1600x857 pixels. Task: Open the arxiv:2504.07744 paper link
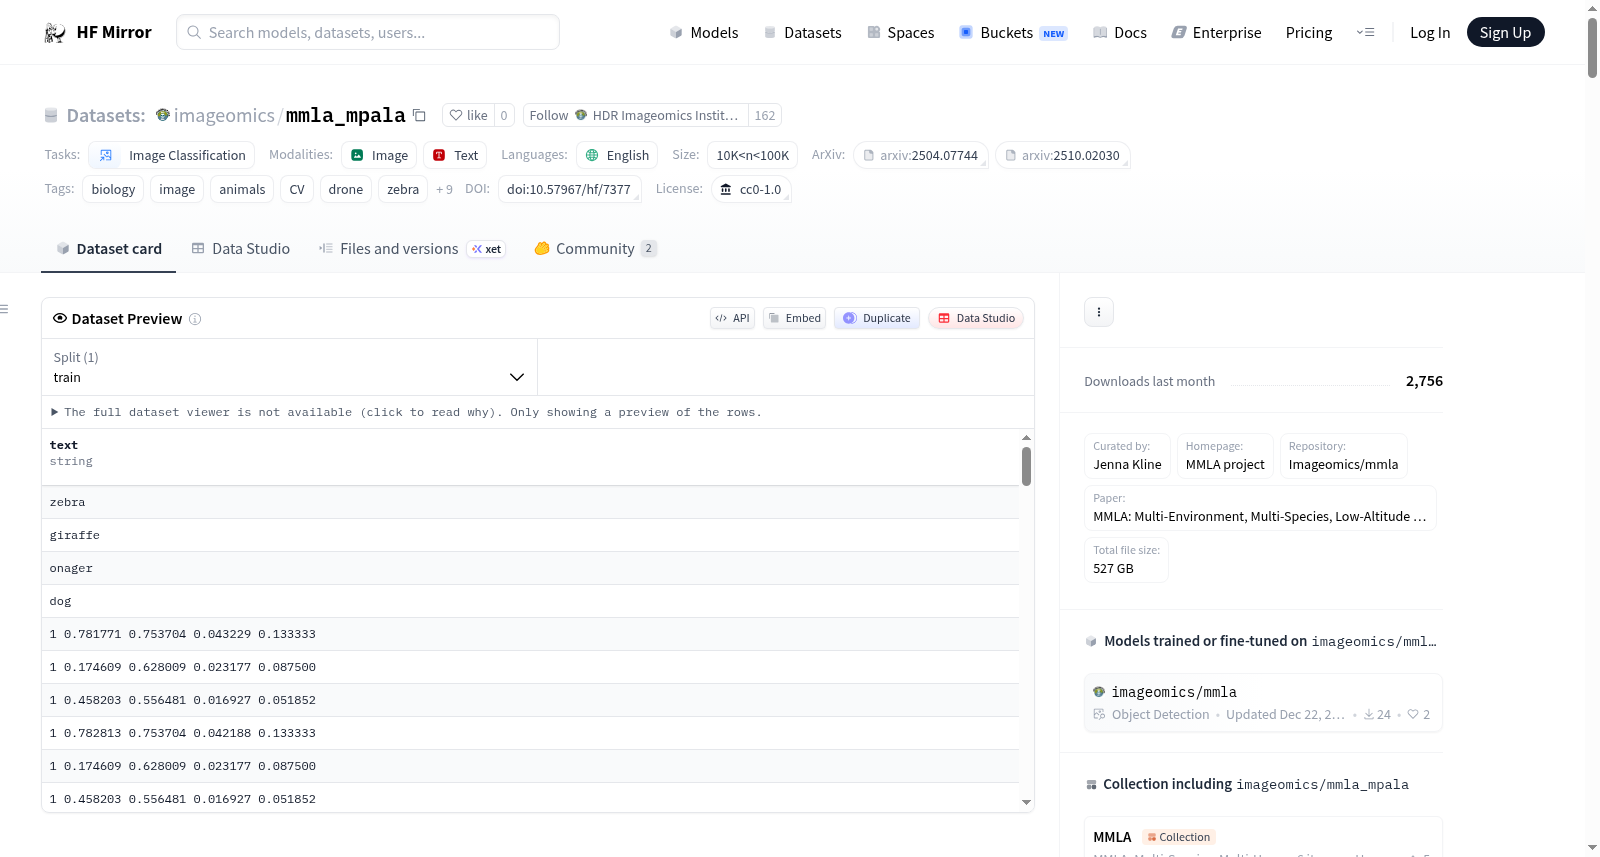(921, 155)
